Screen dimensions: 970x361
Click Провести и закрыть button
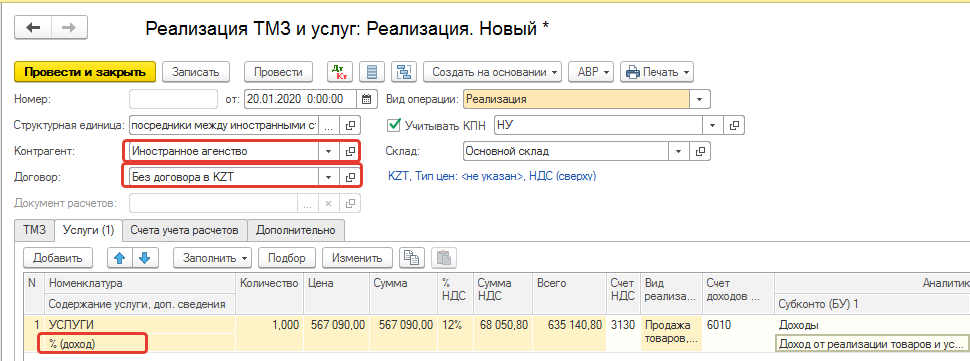click(84, 72)
